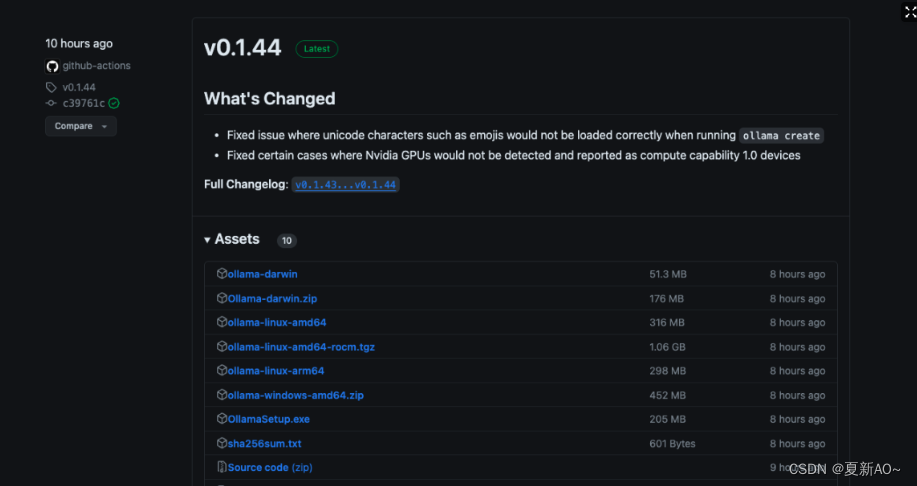Click the package icon for ollama-darwin
Viewport: 917px width, 486px height.
click(222, 274)
